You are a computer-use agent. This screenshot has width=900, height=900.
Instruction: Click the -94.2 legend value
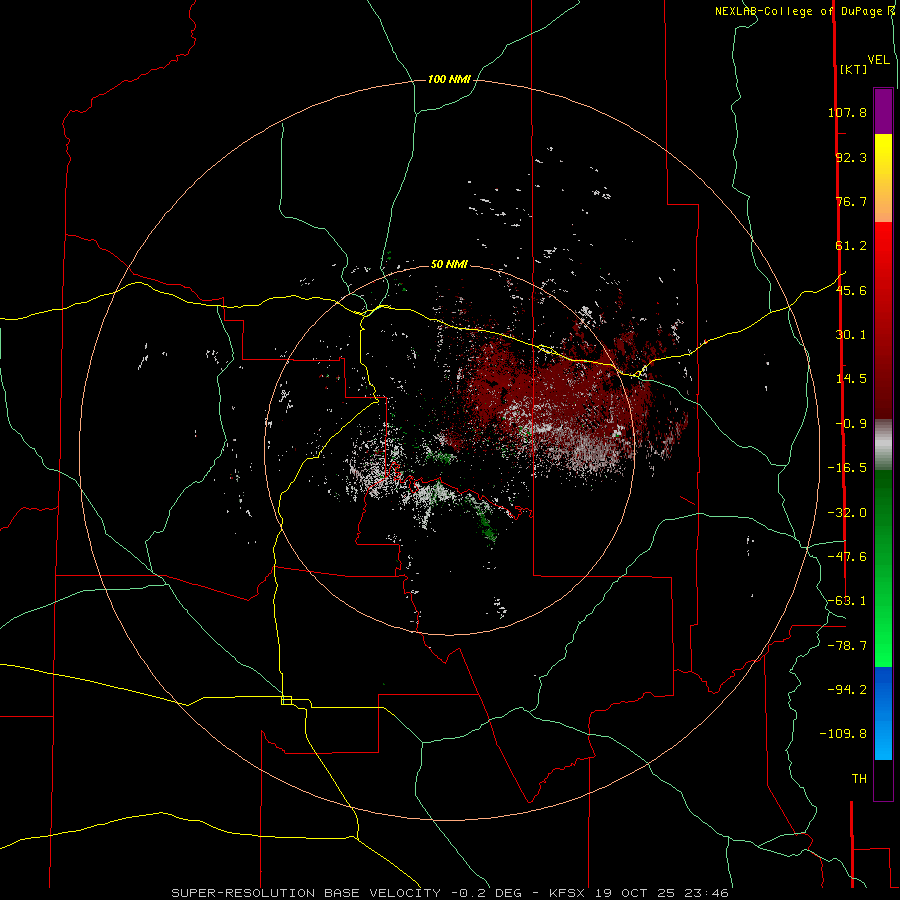coord(847,689)
